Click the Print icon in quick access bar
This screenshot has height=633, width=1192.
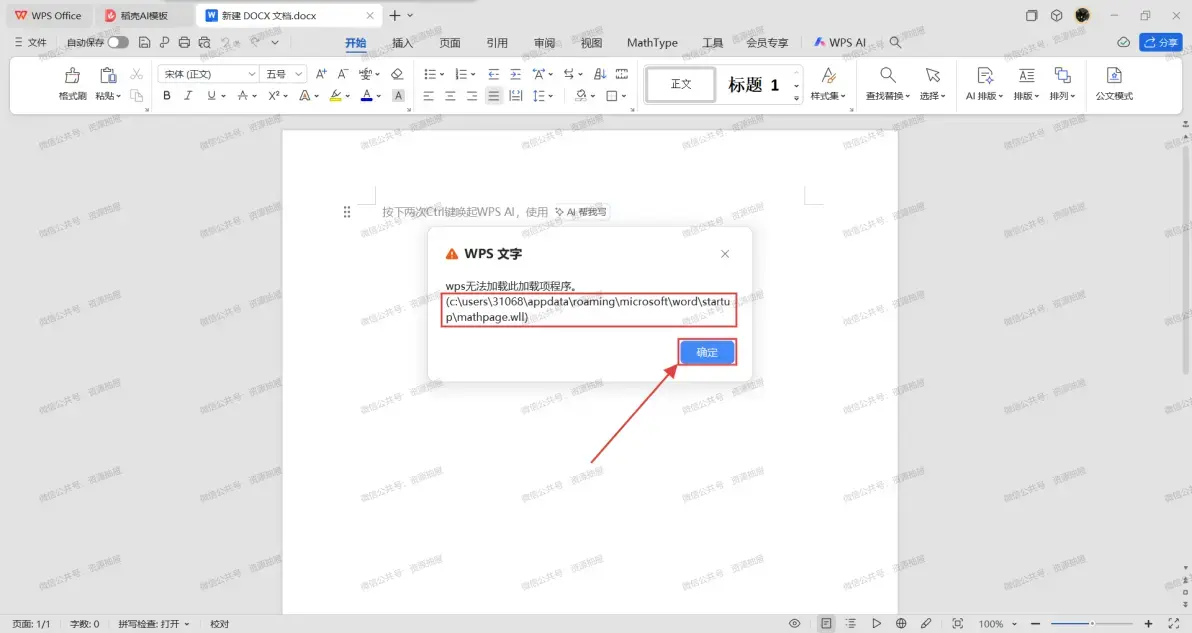(184, 43)
